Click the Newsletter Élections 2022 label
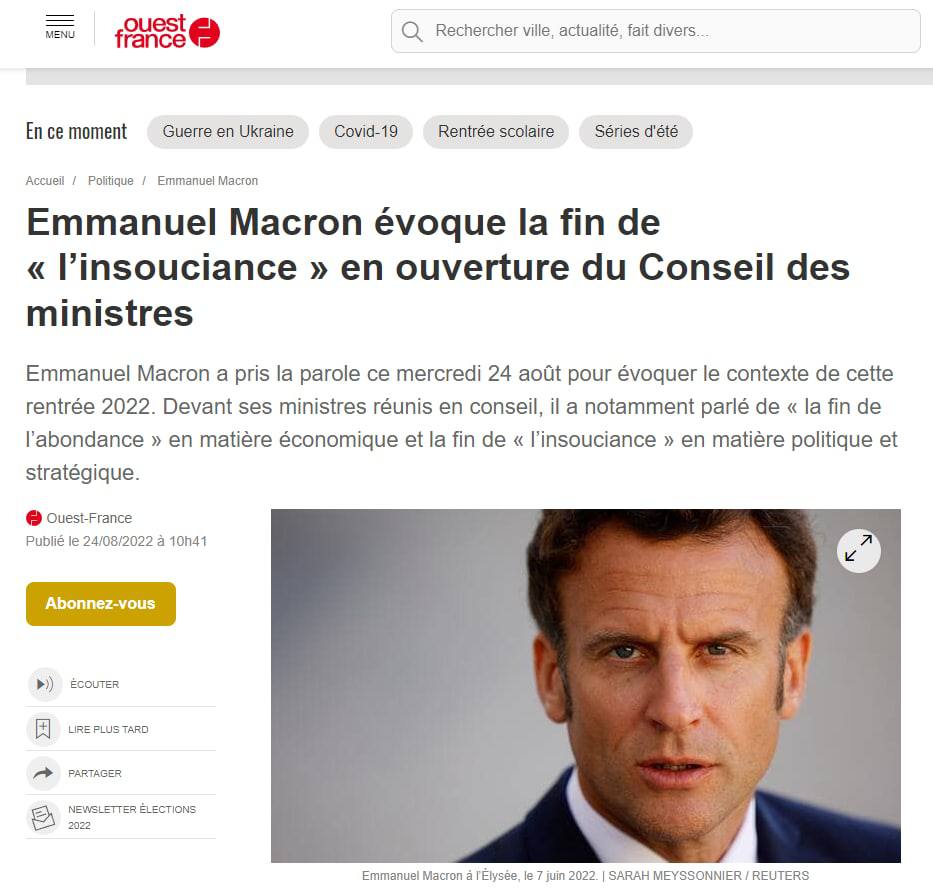933x891 pixels. point(132,817)
